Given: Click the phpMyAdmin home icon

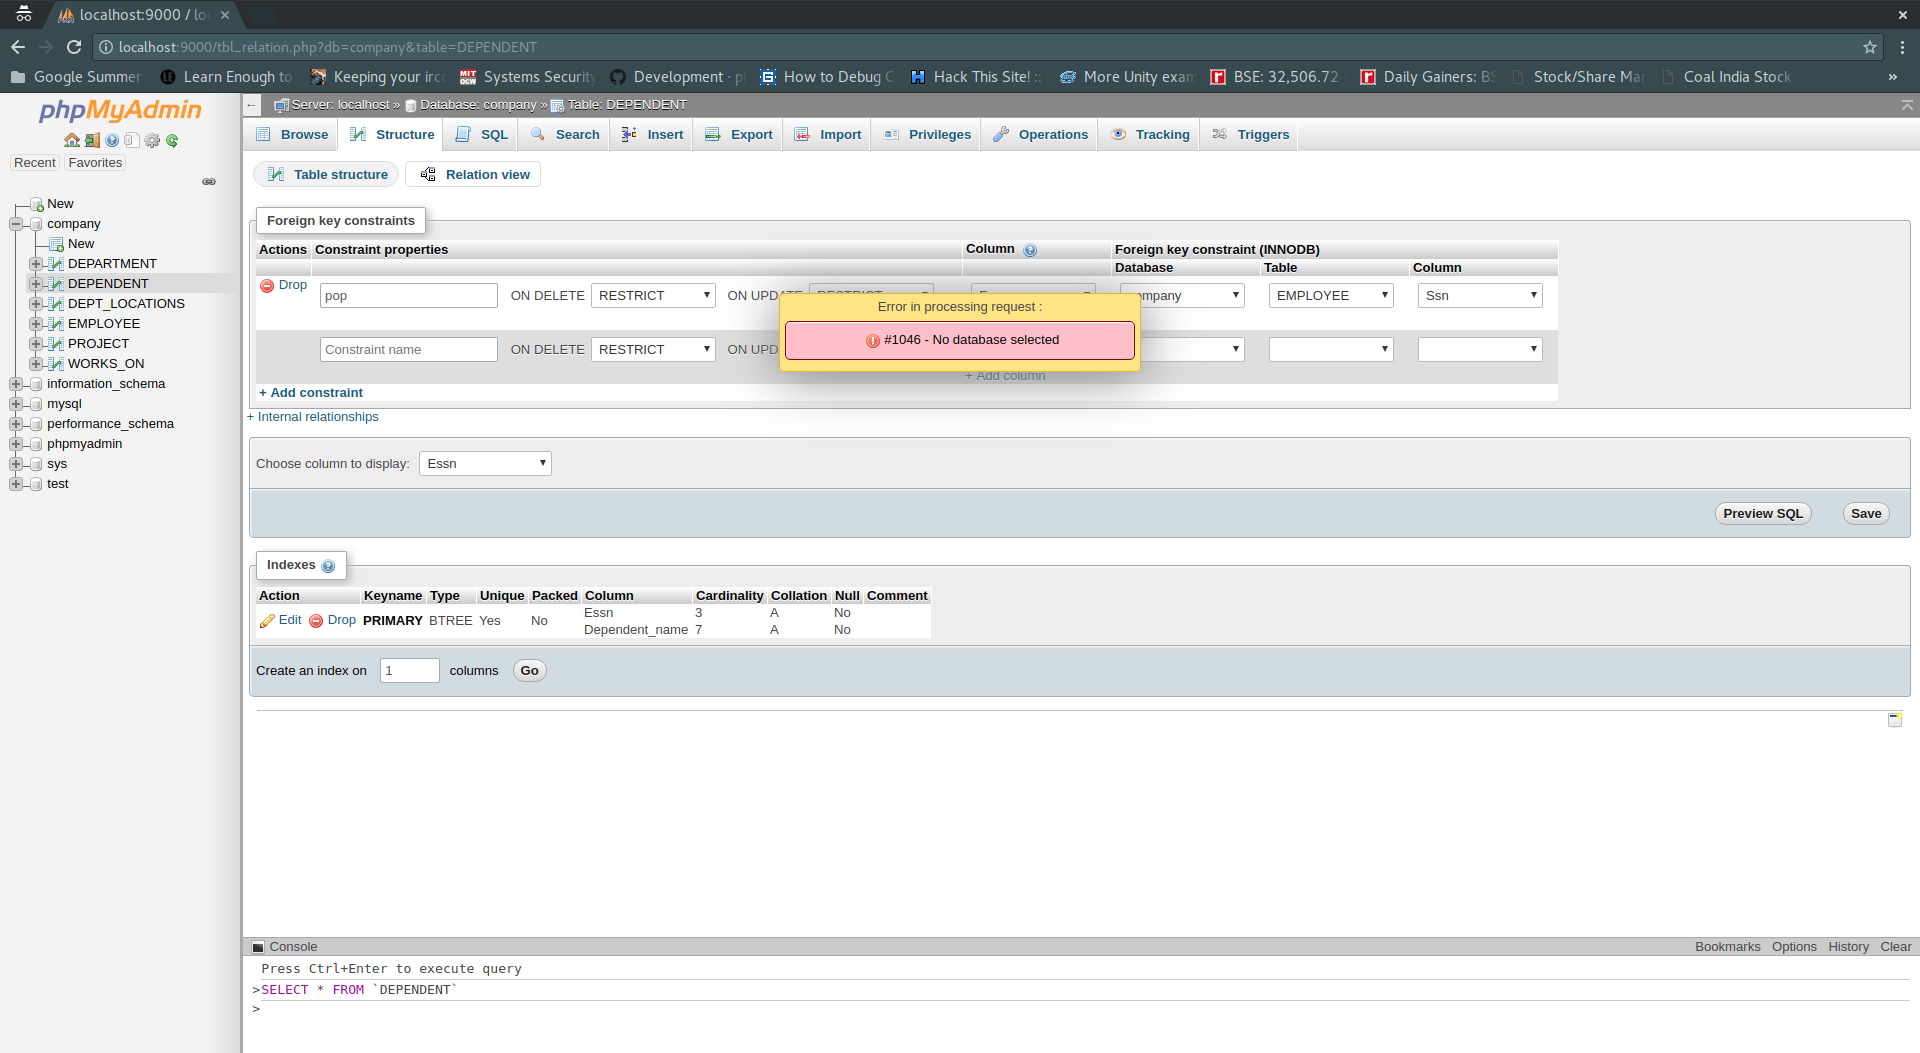Looking at the screenshot, I should [71, 140].
